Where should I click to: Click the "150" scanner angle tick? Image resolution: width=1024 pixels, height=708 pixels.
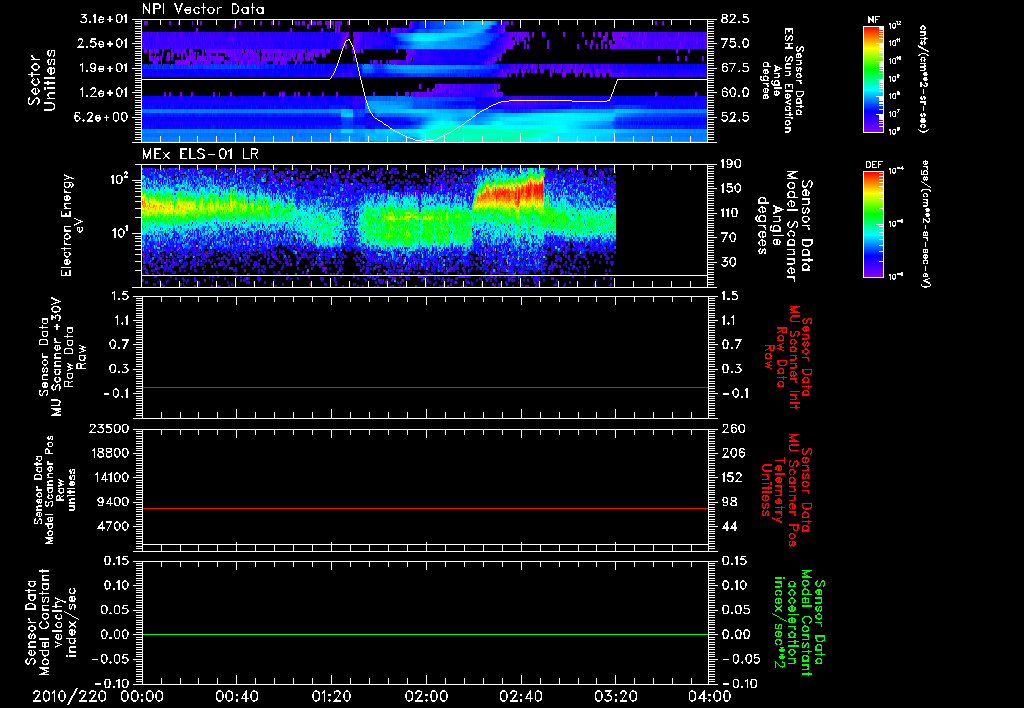point(731,189)
